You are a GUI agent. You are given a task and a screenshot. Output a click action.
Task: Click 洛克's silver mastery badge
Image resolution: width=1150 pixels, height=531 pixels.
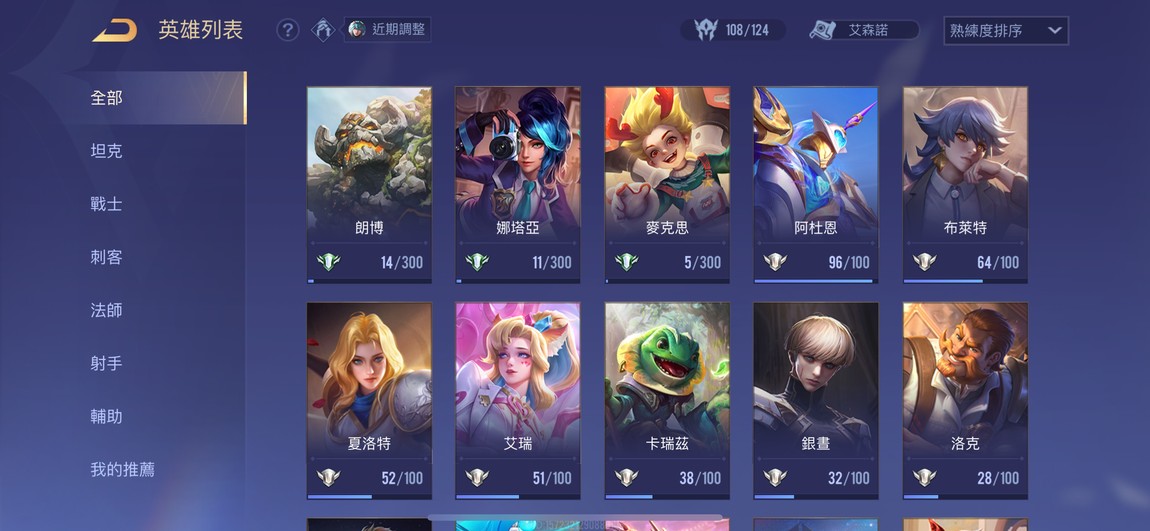click(x=924, y=477)
